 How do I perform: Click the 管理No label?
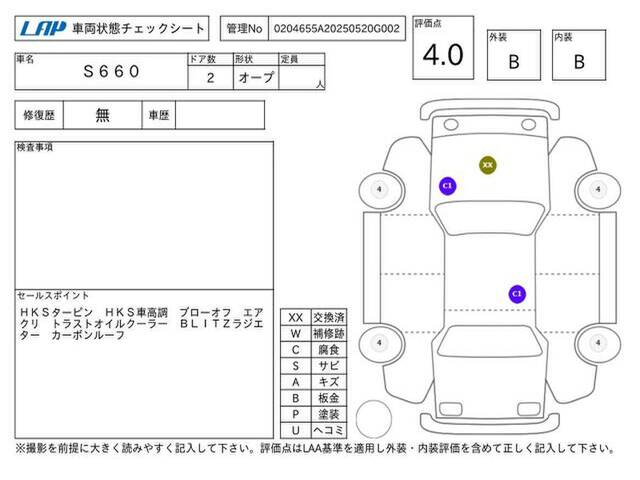(244, 29)
